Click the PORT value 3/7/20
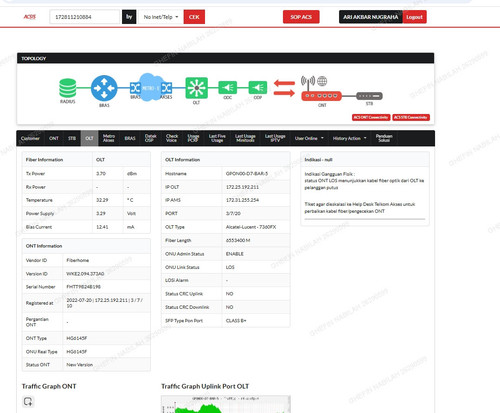The image size is (500, 413). coord(233,213)
